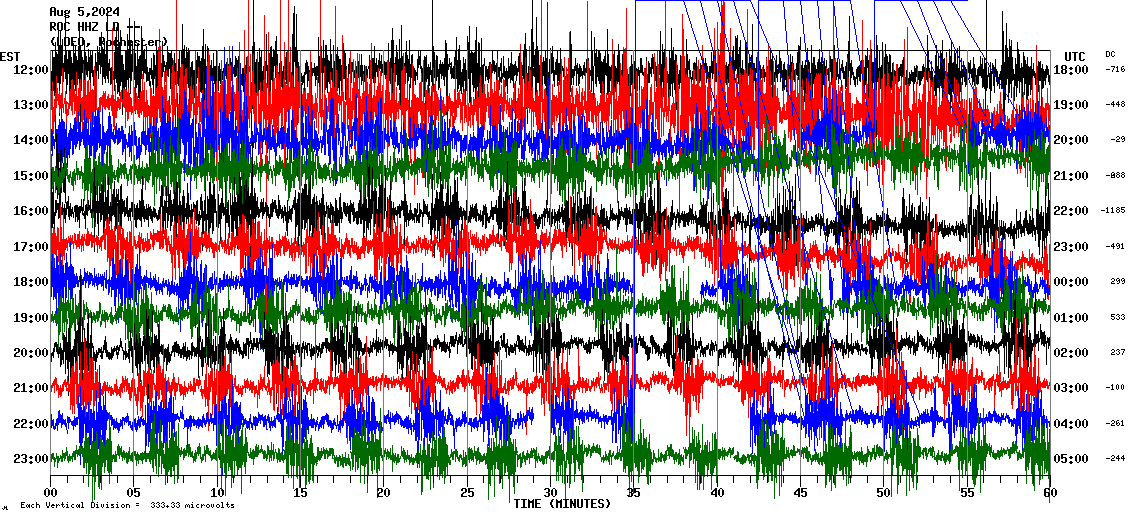Click the 60 minute axis end label

click(x=1049, y=493)
